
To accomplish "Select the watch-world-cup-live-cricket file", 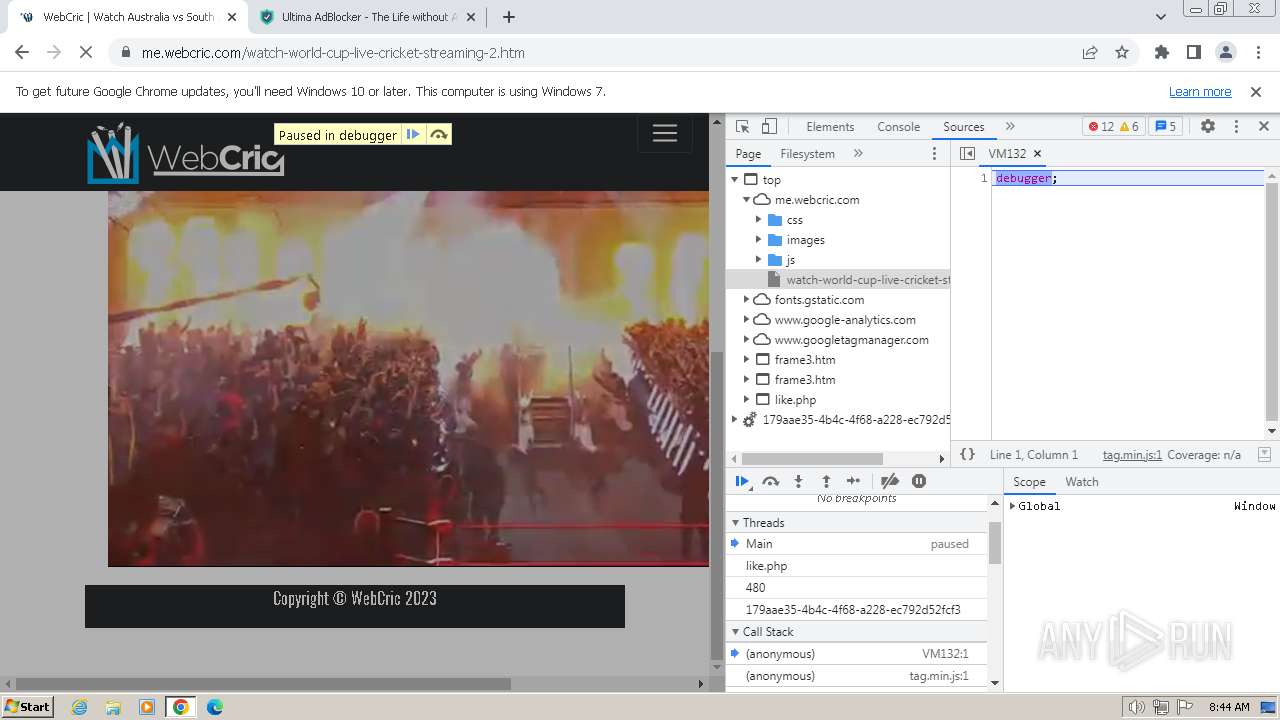I will (838, 280).
